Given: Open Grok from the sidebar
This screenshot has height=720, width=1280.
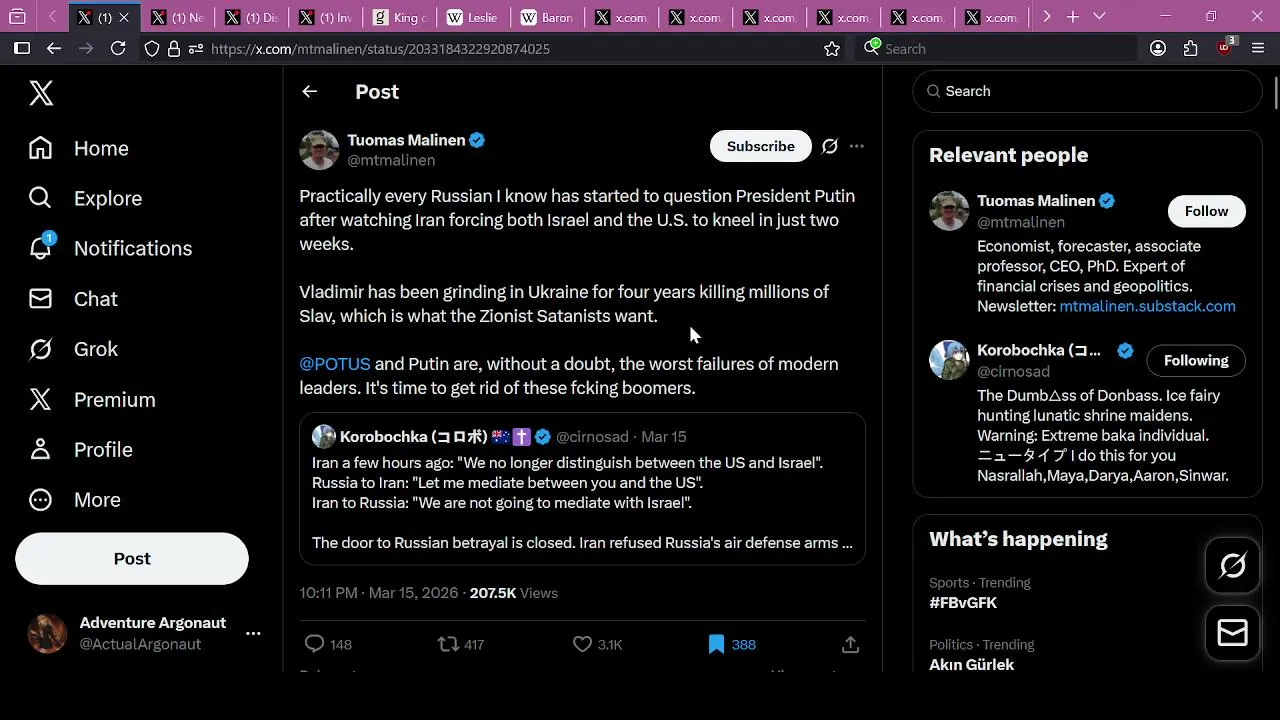Looking at the screenshot, I should (x=73, y=349).
